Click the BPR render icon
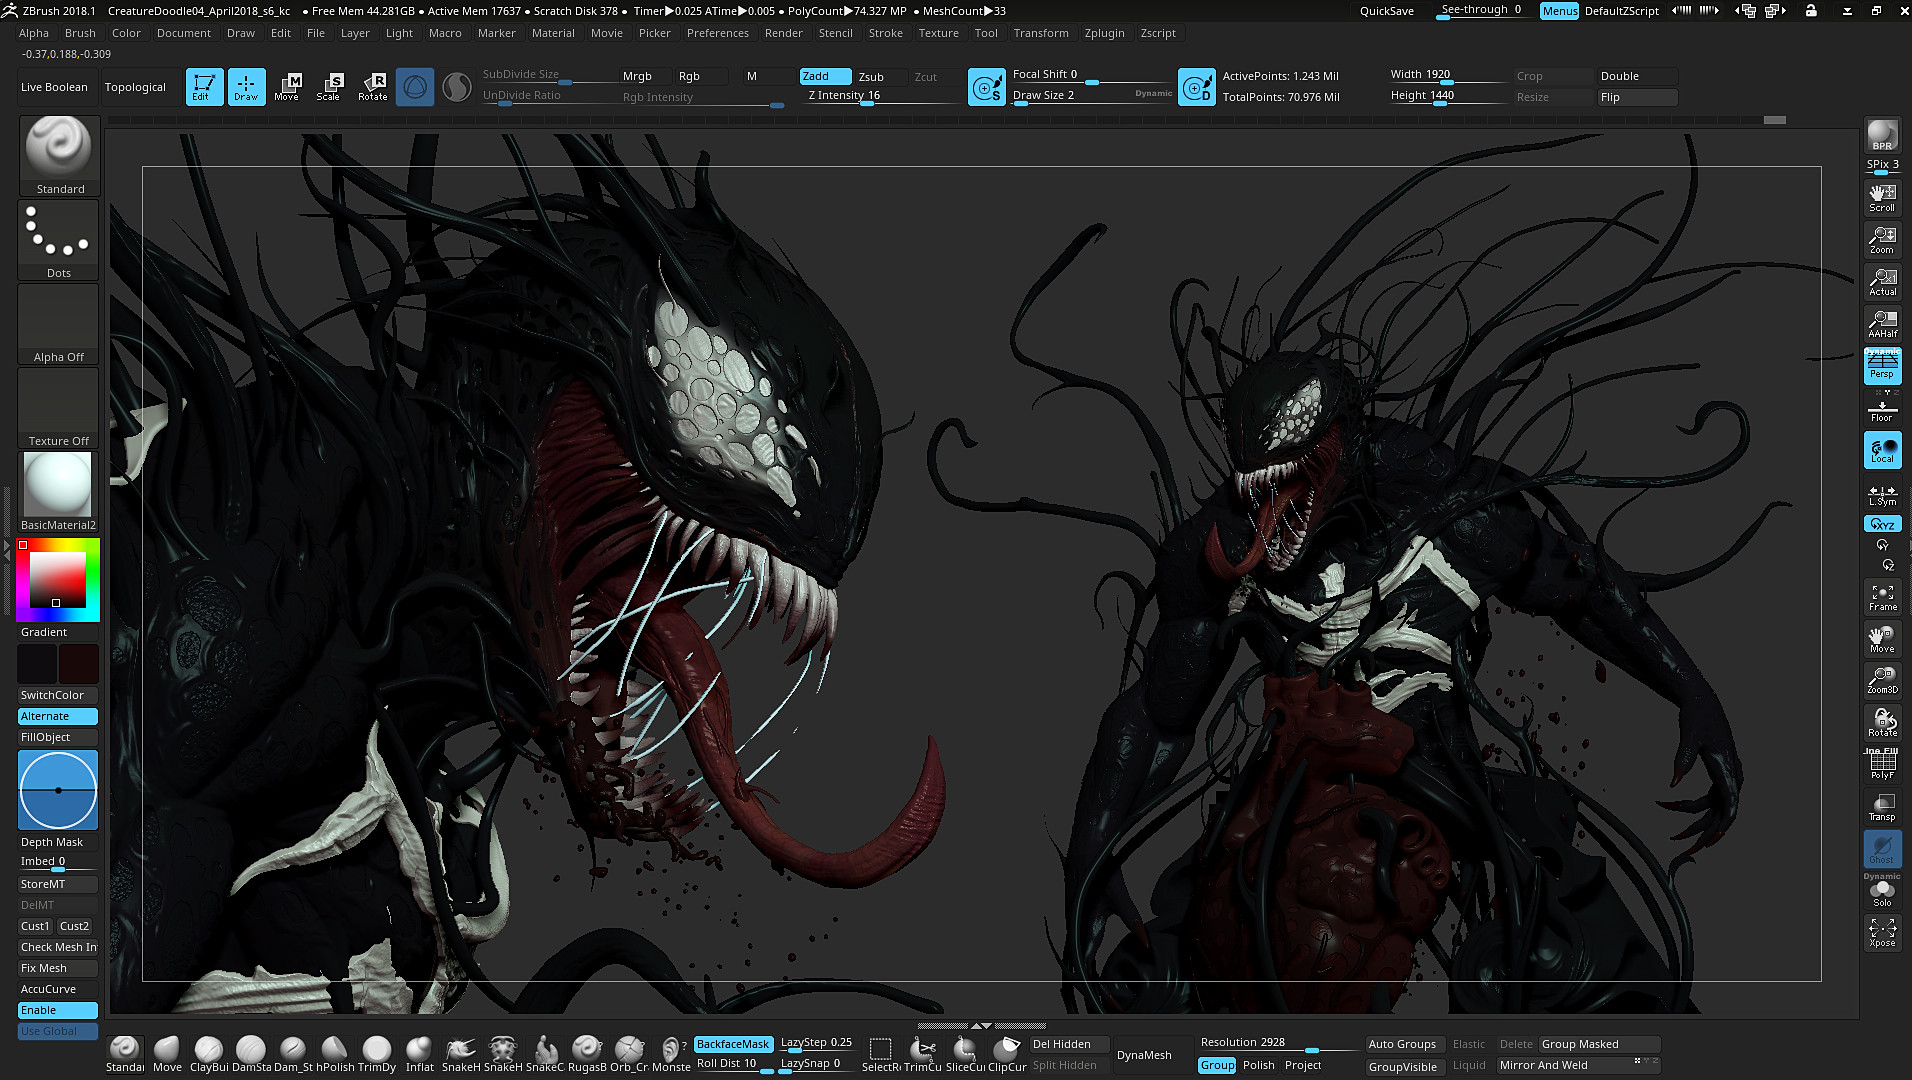Image resolution: width=1912 pixels, height=1080 pixels. [1882, 135]
